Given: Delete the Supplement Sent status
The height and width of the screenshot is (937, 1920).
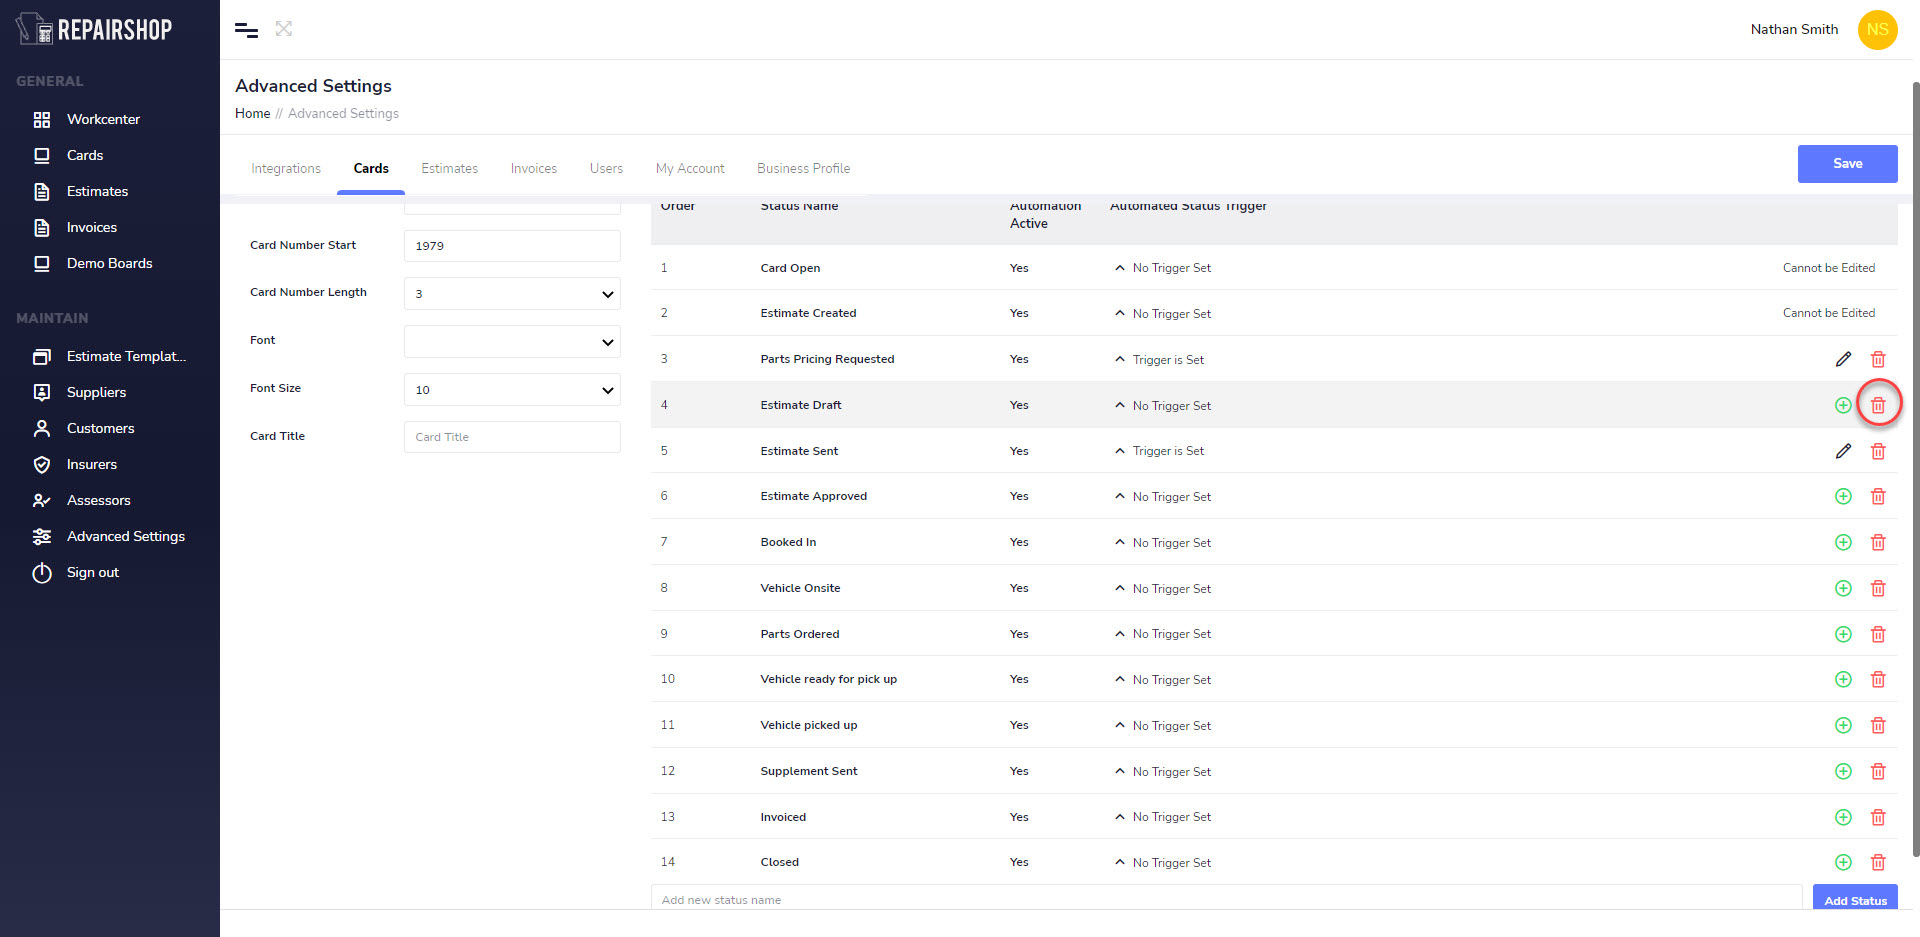Looking at the screenshot, I should [x=1878, y=771].
